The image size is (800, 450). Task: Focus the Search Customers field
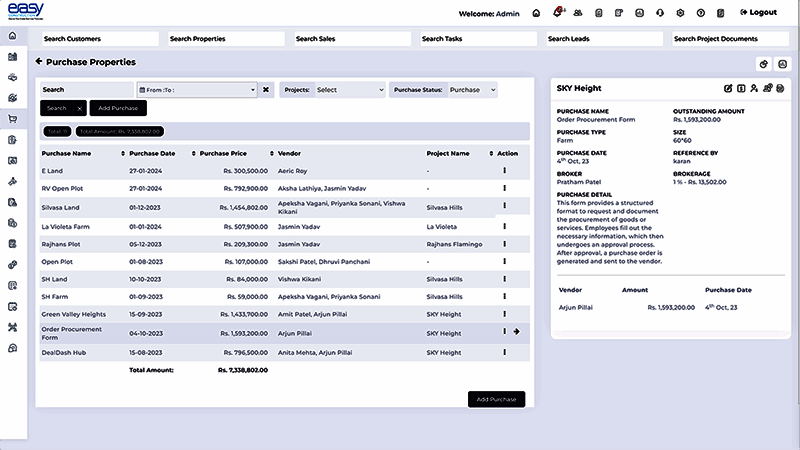click(x=100, y=39)
